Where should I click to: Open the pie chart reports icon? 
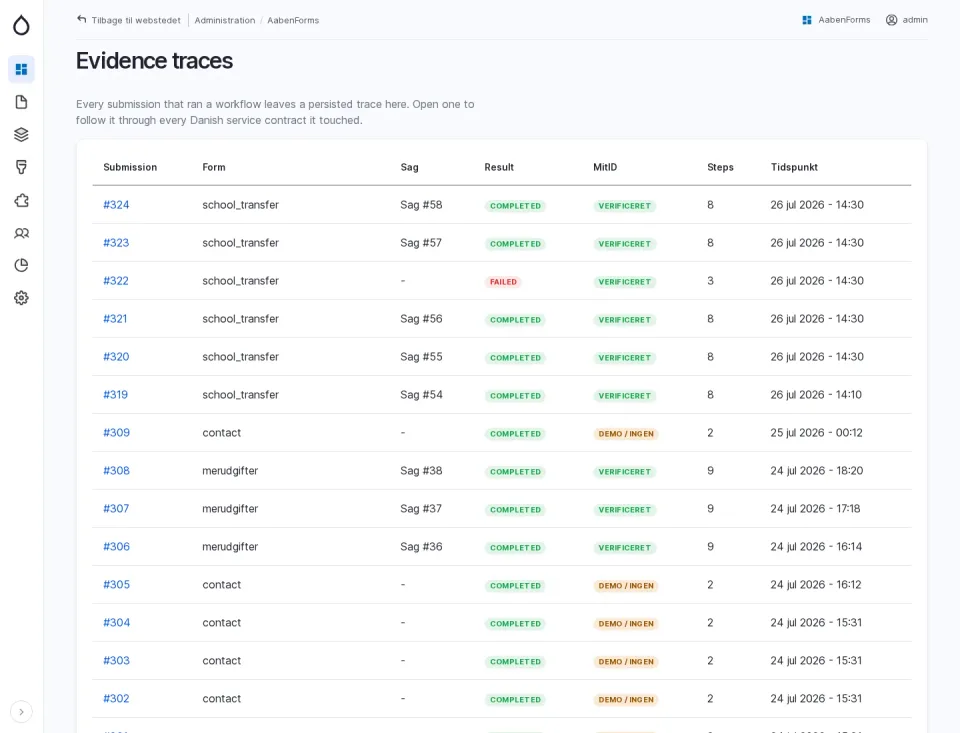tap(21, 265)
